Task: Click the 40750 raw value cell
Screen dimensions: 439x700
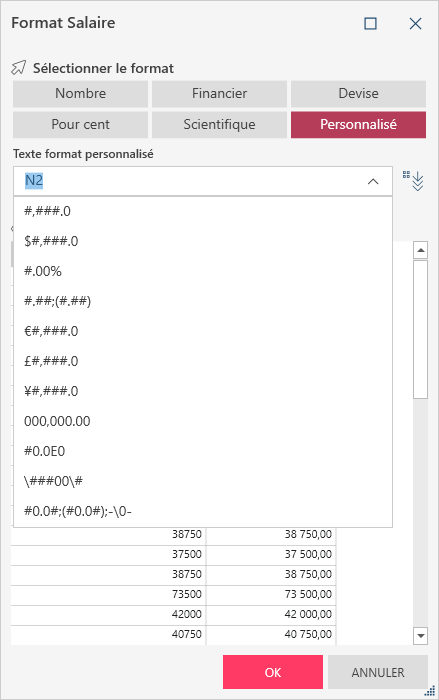Action: [108, 634]
